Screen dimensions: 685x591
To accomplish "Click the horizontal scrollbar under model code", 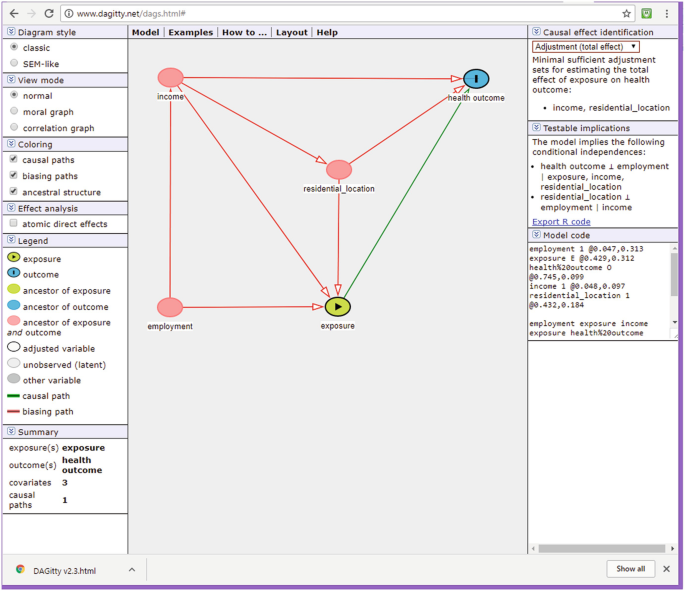I will point(600,548).
